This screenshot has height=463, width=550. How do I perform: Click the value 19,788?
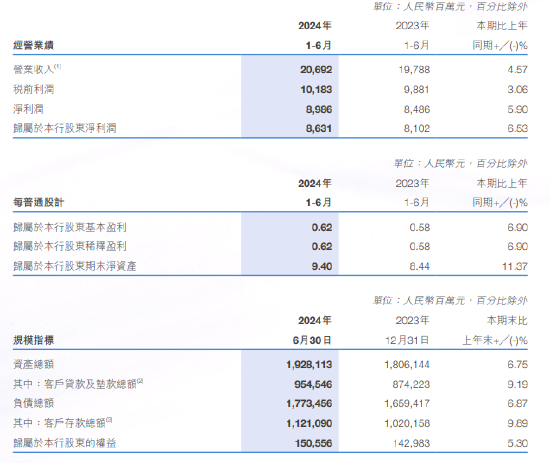[414, 70]
